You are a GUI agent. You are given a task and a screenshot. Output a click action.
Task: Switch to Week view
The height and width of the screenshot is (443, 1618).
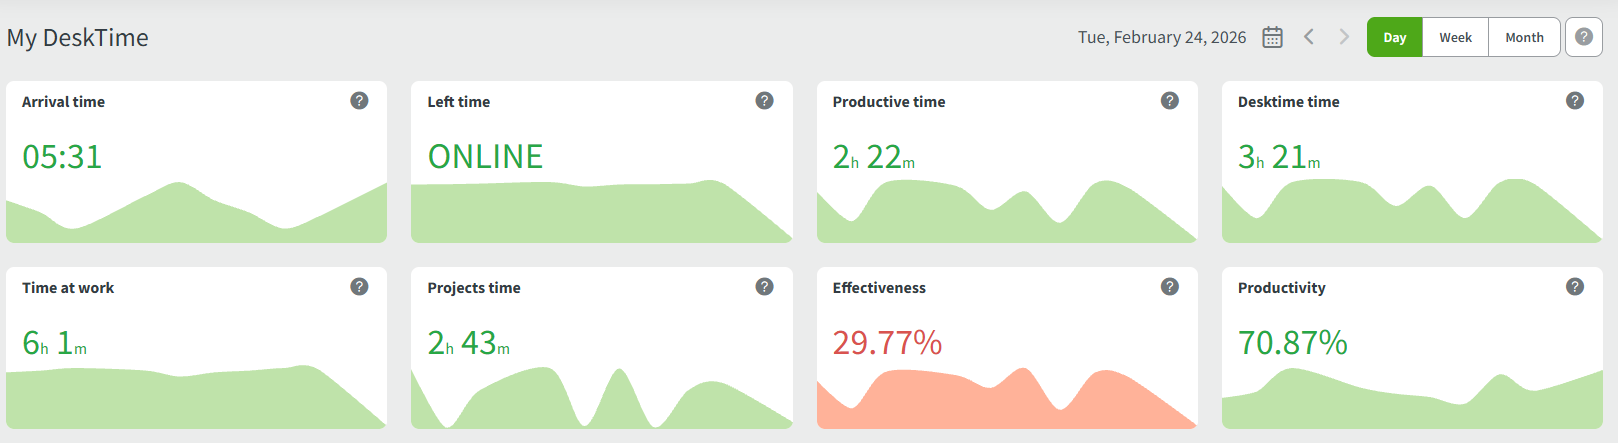tap(1455, 37)
